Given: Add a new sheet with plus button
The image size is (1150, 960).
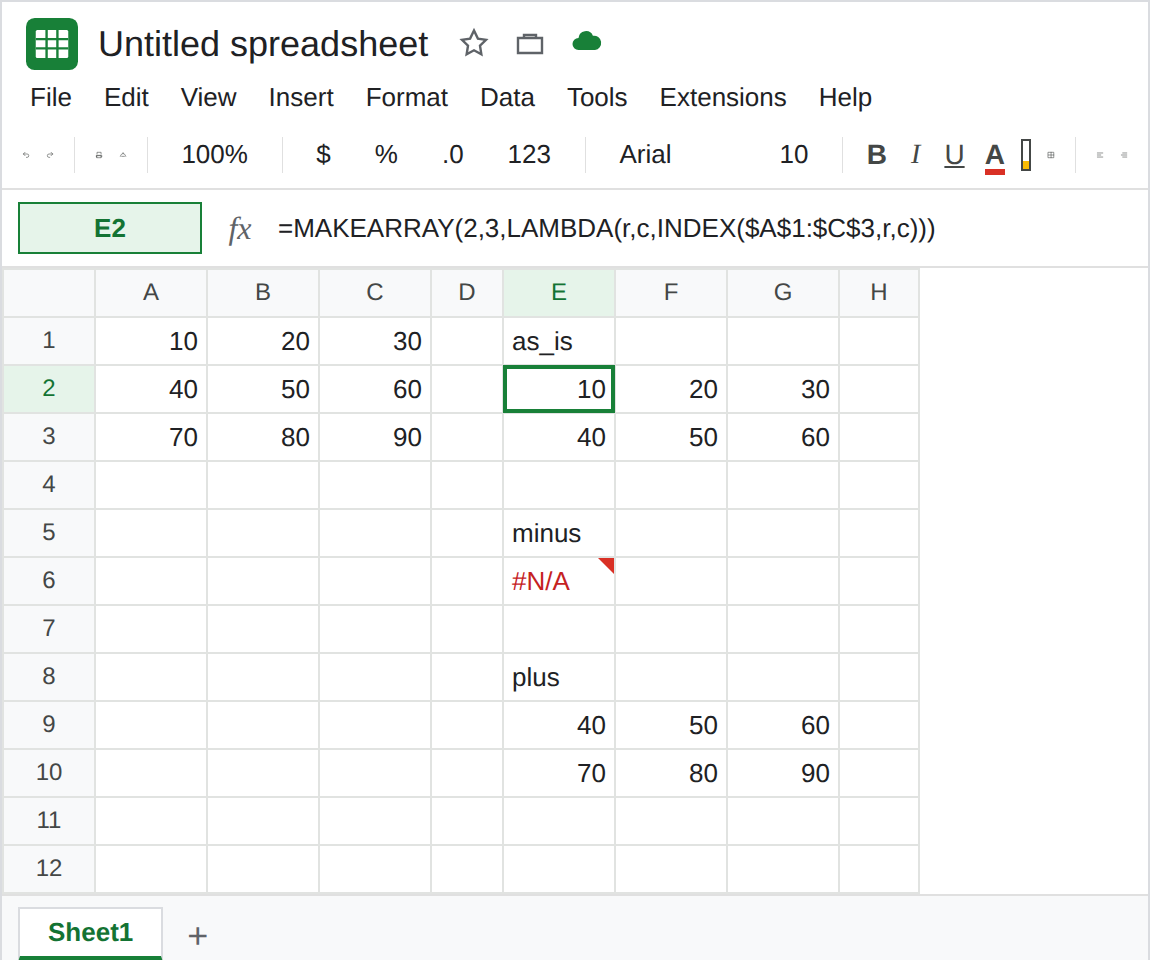Looking at the screenshot, I should click(197, 935).
